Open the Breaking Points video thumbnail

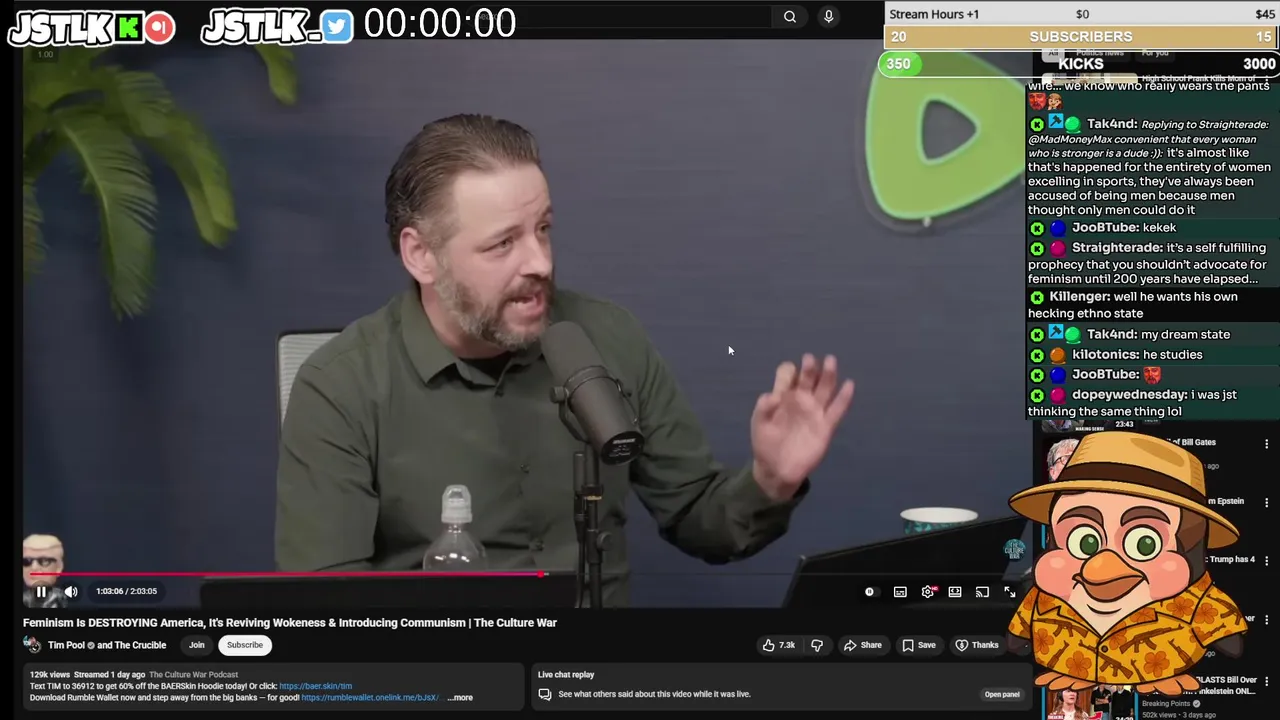click(1087, 702)
